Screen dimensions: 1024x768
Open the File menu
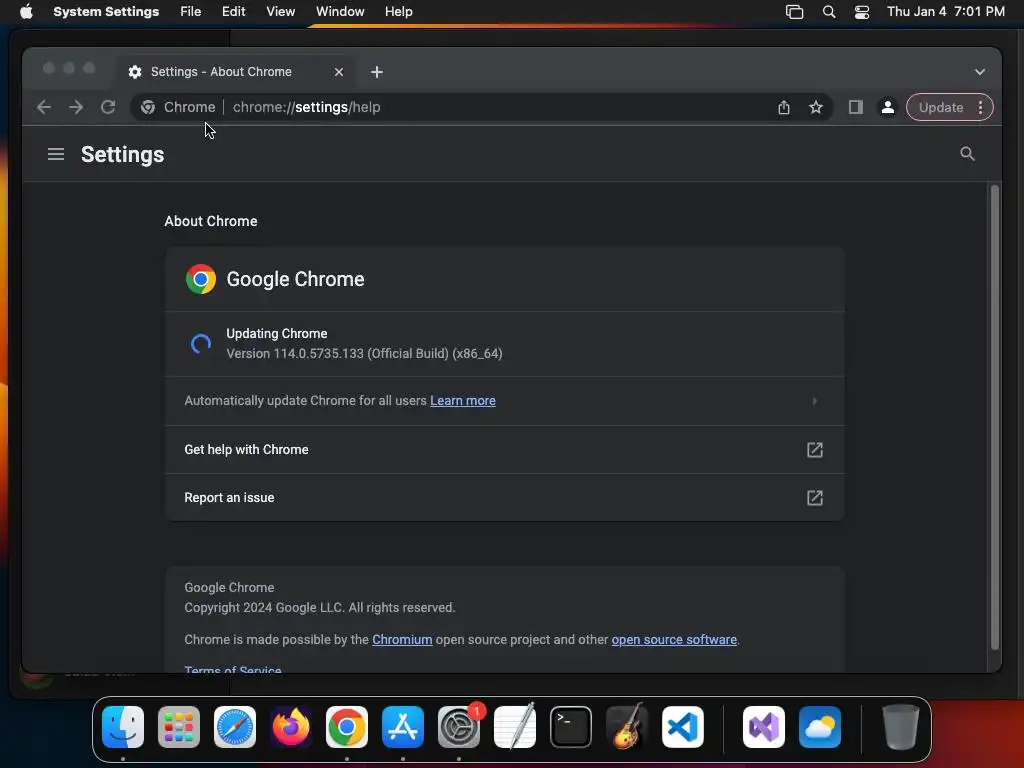[190, 12]
